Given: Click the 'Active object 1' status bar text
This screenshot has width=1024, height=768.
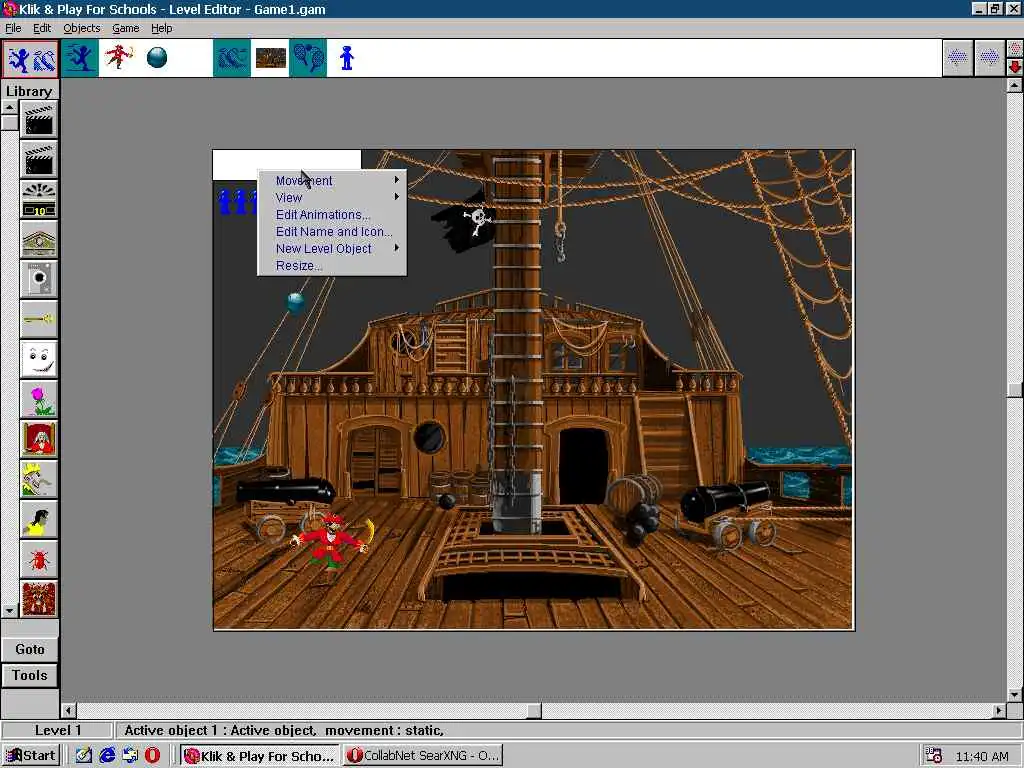Looking at the screenshot, I should 284,730.
